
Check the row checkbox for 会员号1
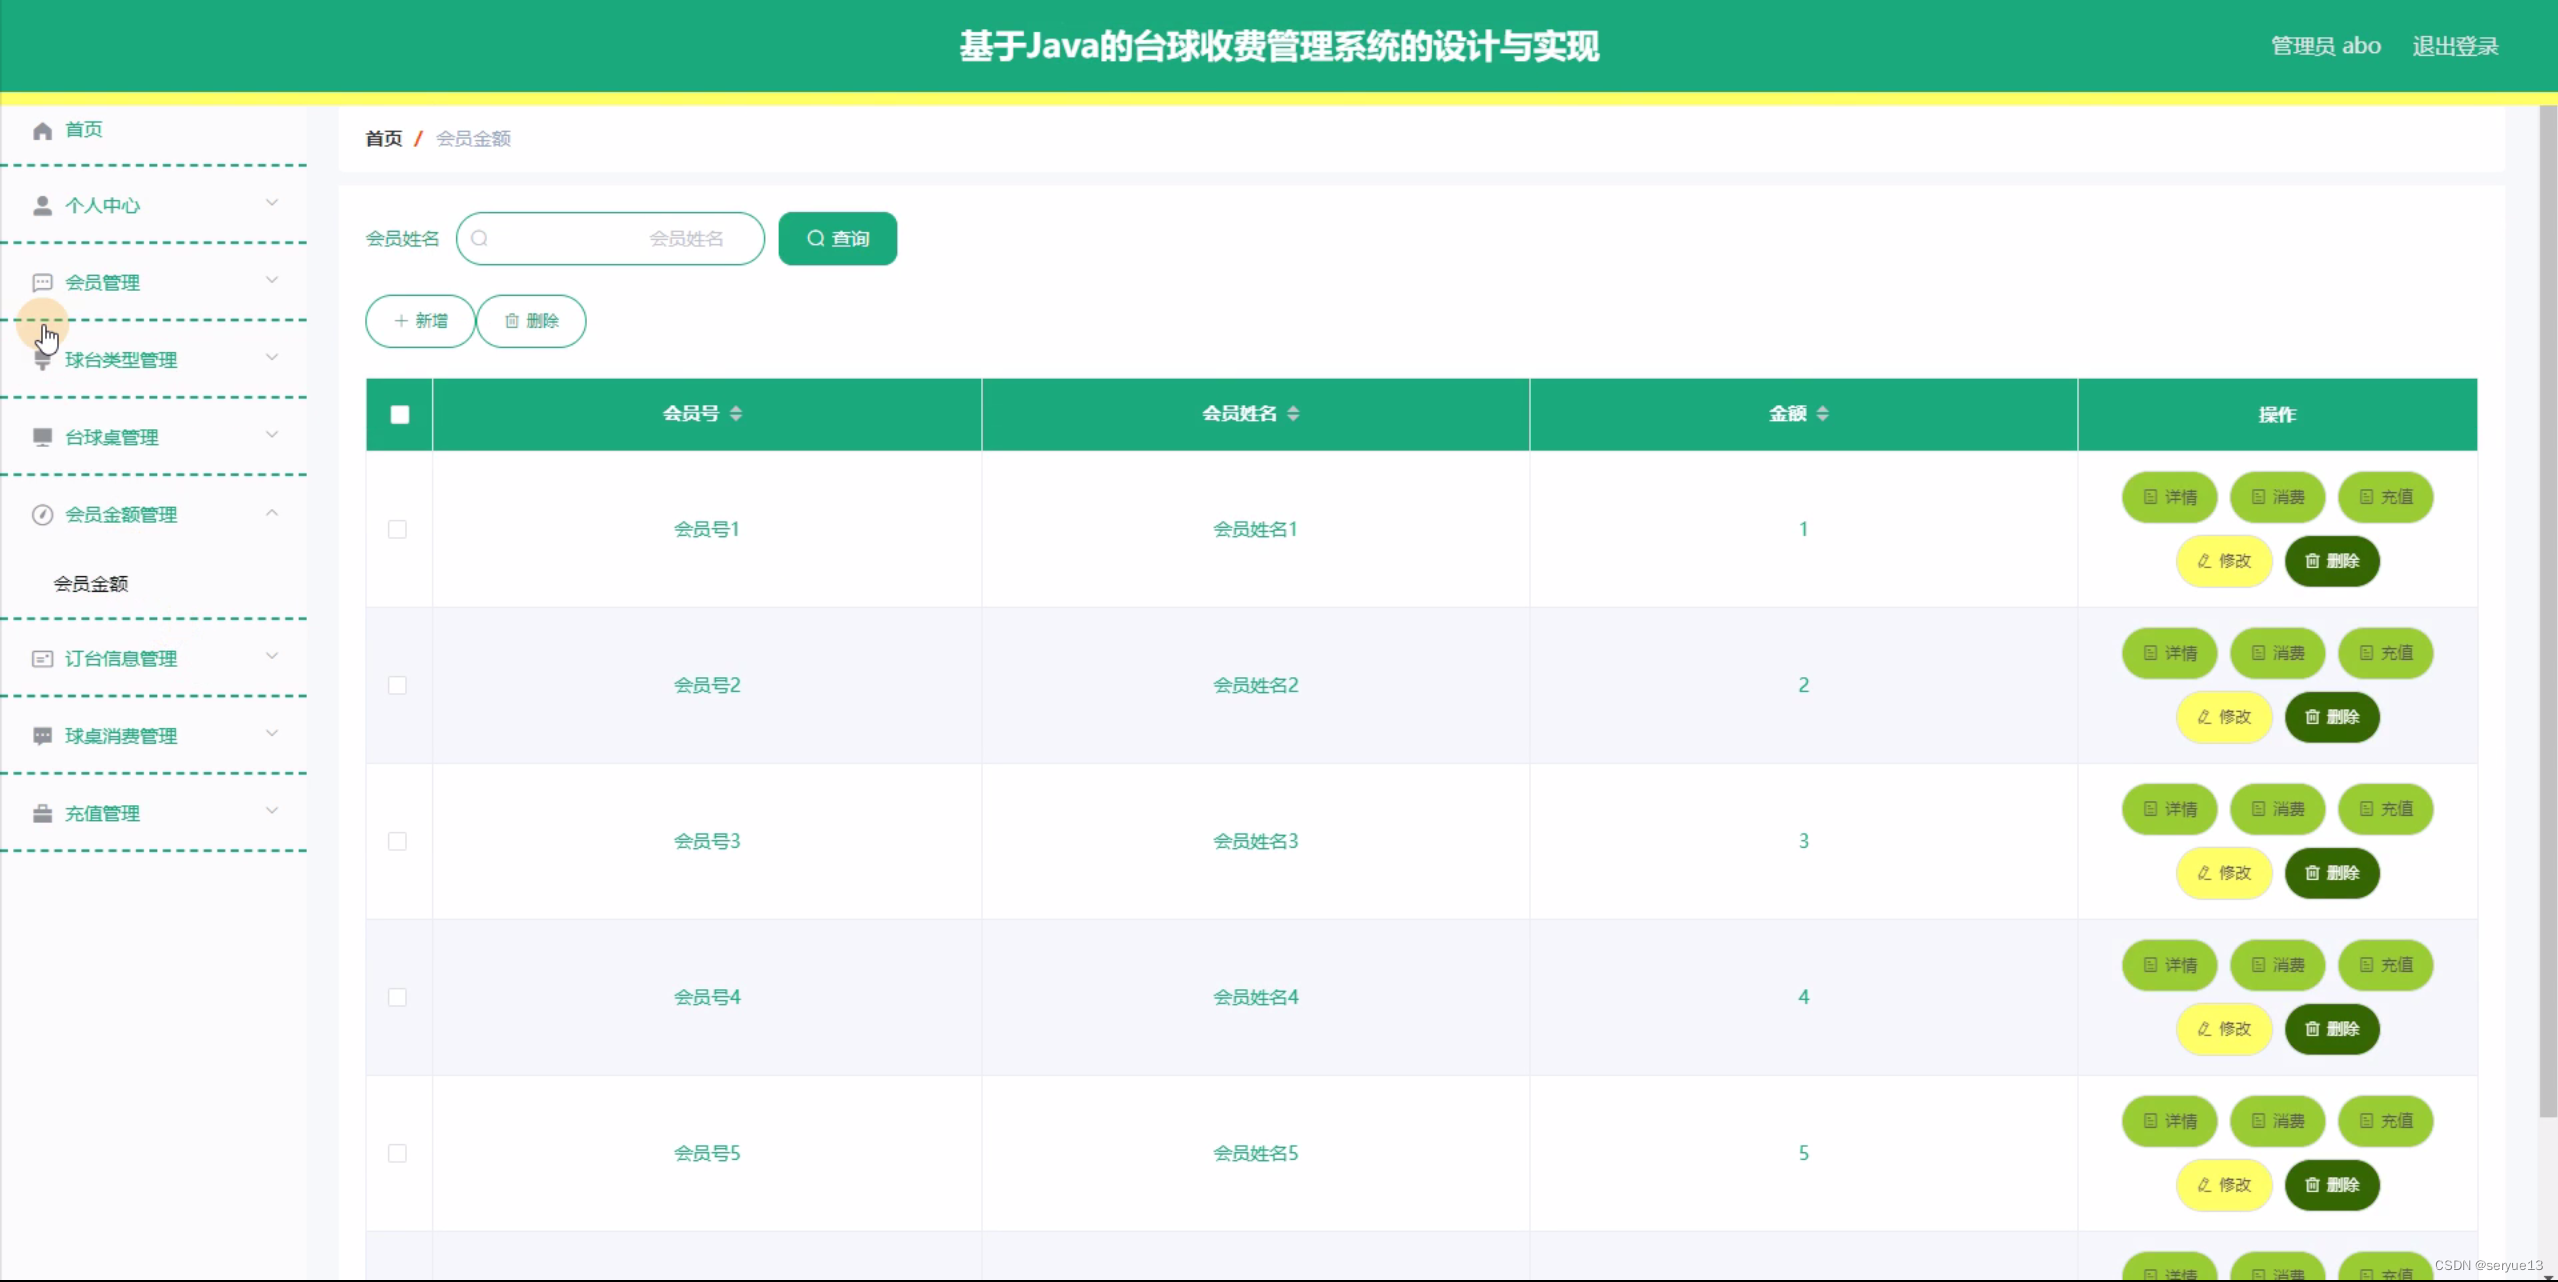point(398,530)
